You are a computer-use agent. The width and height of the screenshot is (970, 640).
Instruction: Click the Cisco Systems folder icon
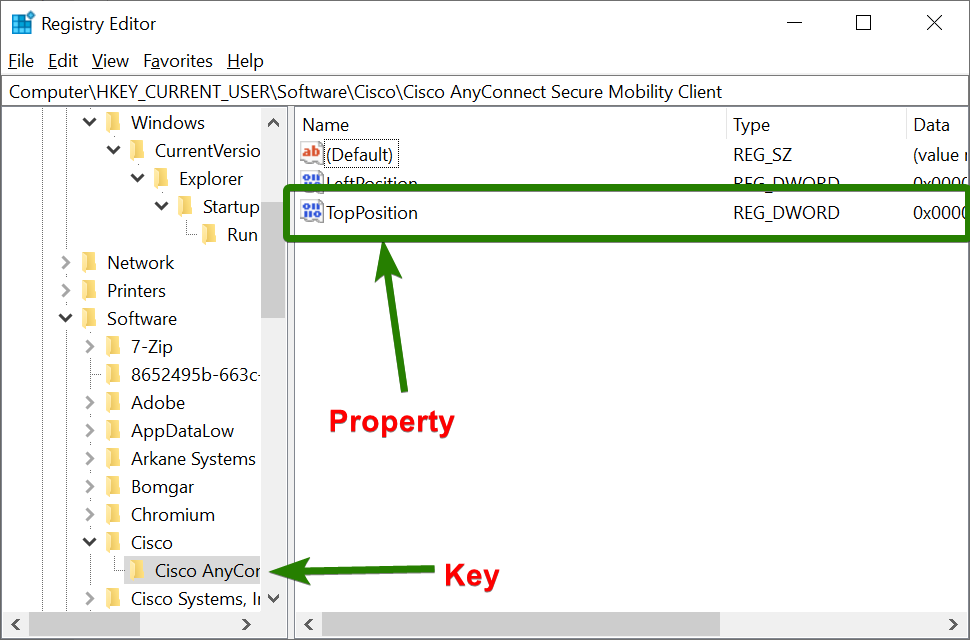tap(113, 599)
